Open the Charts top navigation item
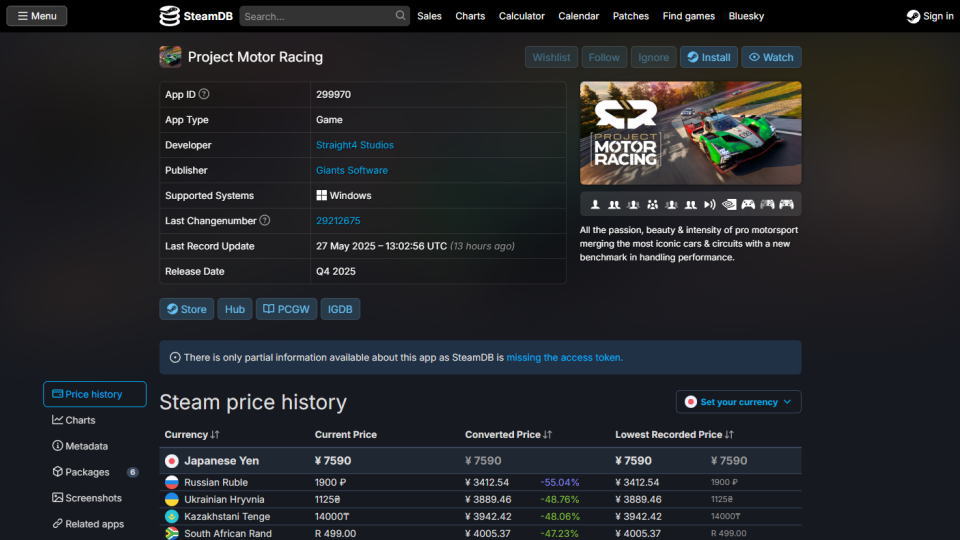 [470, 16]
